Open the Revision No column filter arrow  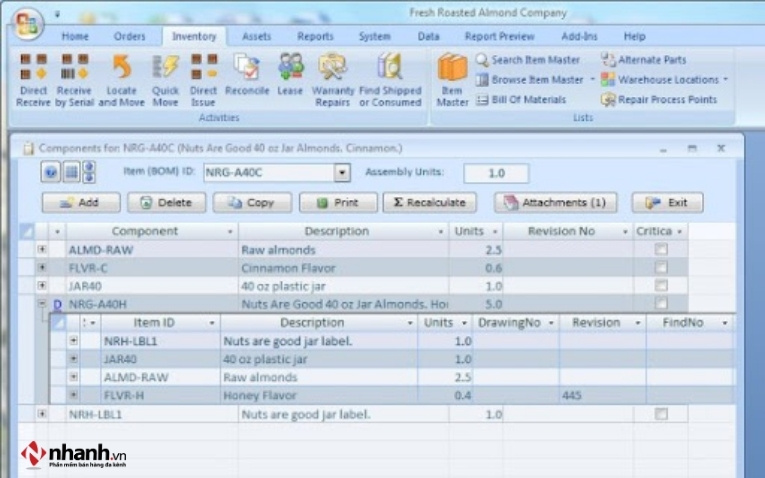[x=625, y=232]
